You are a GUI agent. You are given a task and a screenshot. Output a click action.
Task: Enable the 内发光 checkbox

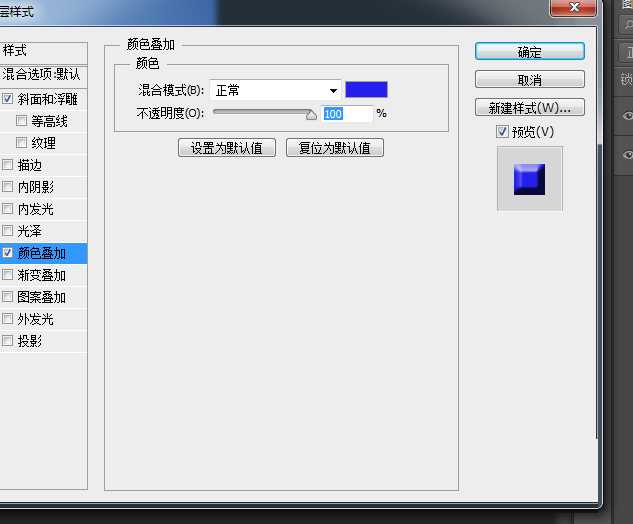pyautogui.click(x=7, y=208)
